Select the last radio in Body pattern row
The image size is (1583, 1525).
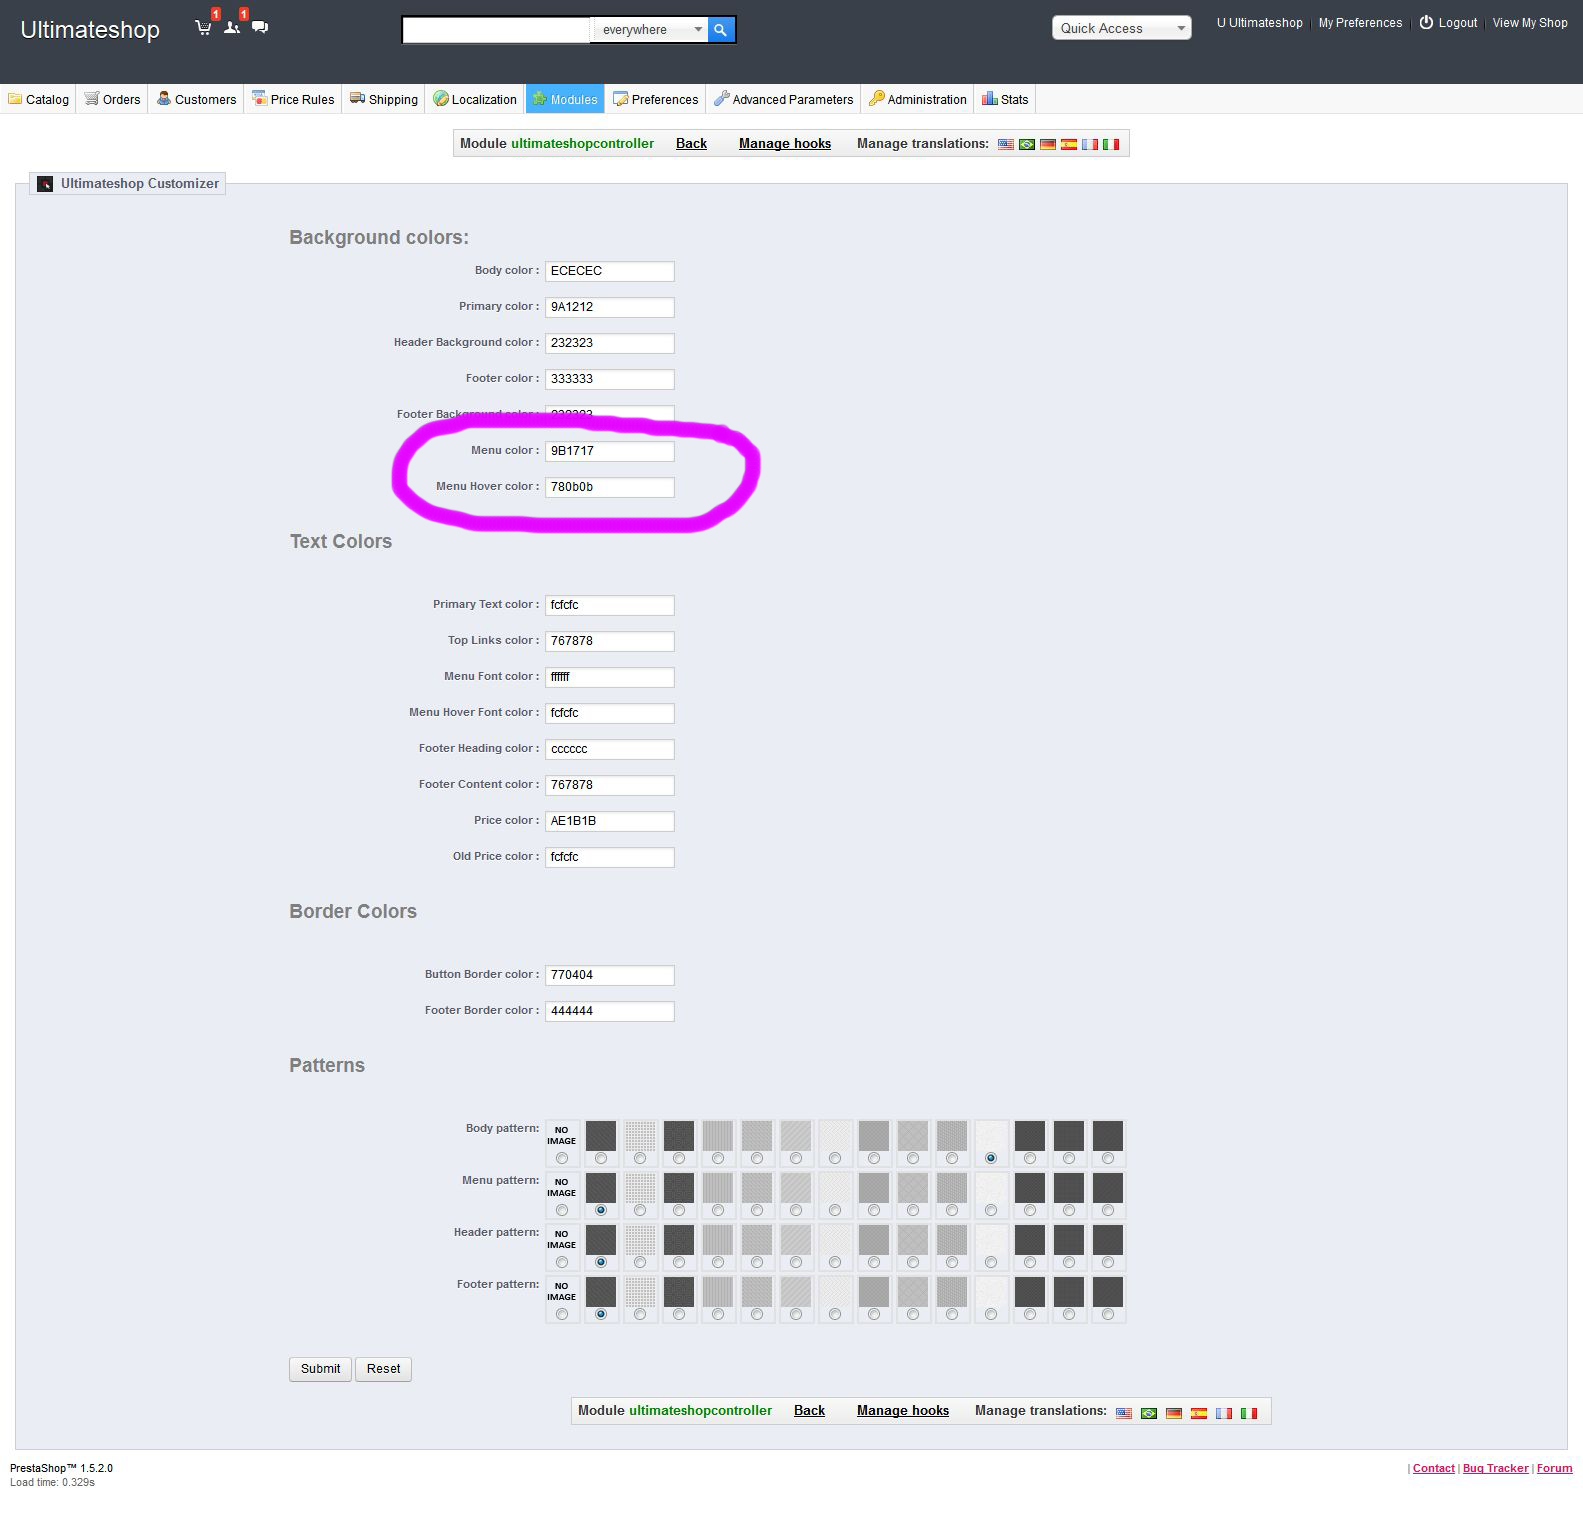click(1108, 1158)
